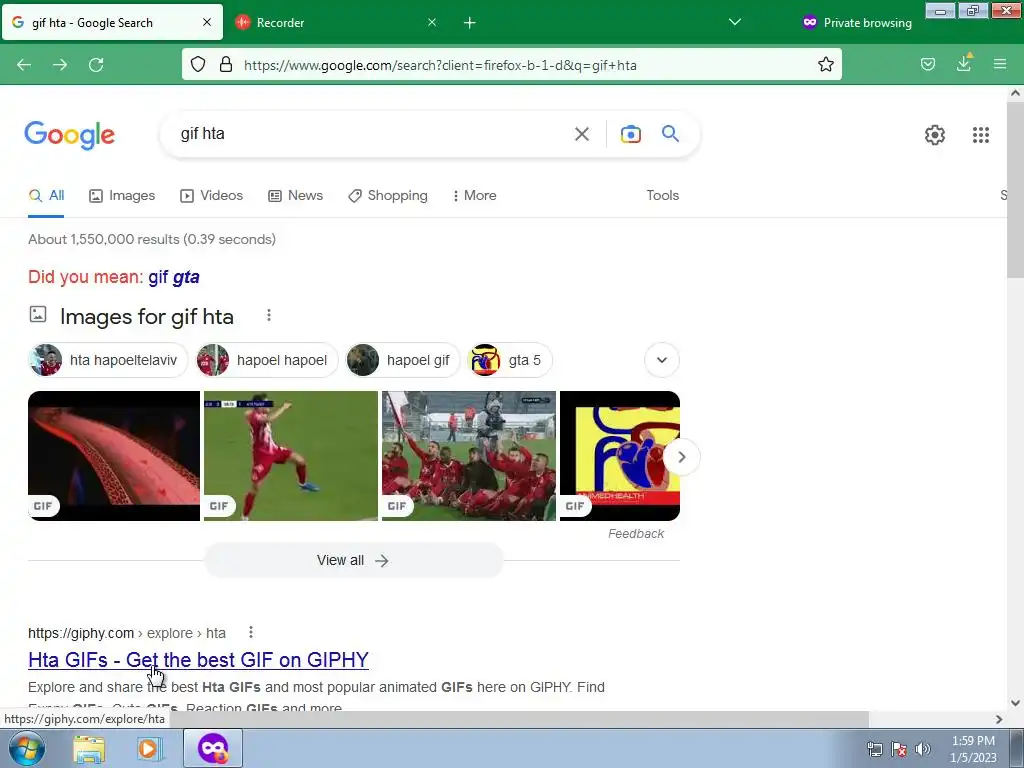
Task: Launch Windows Media Player from taskbar
Action: pyautogui.click(x=148, y=749)
